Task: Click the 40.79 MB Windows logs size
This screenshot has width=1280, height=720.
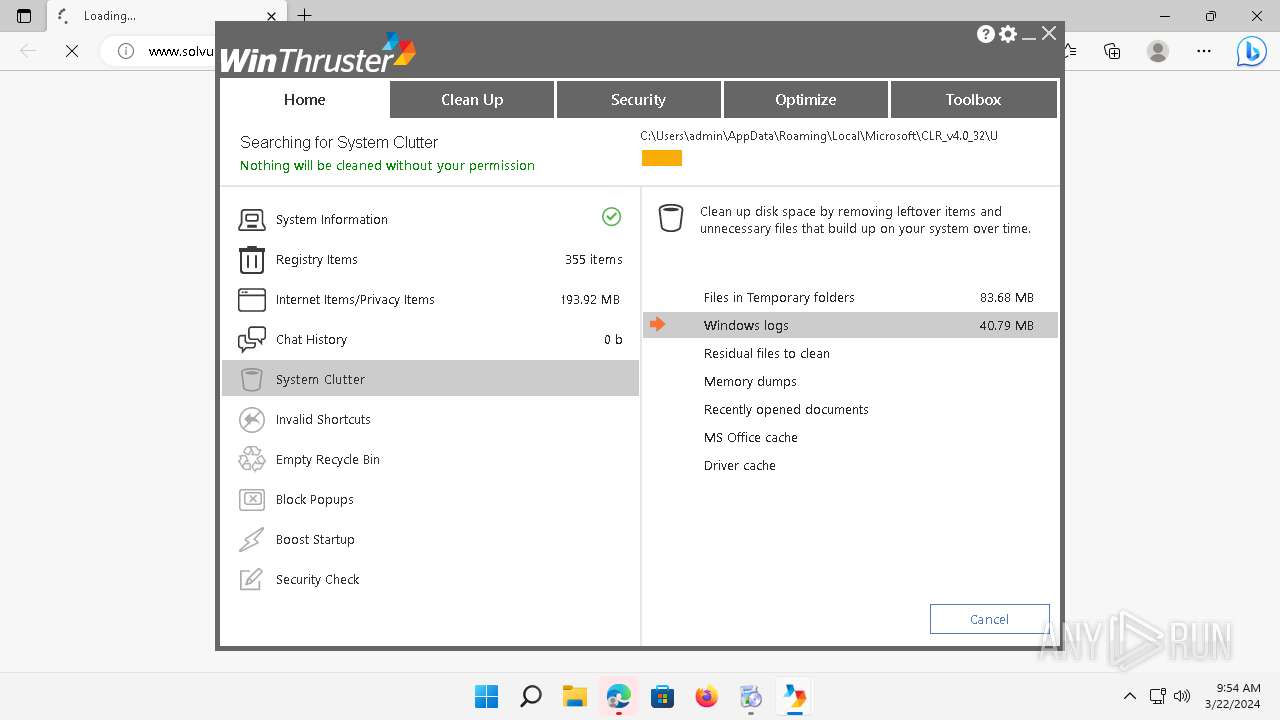Action: (x=1007, y=325)
